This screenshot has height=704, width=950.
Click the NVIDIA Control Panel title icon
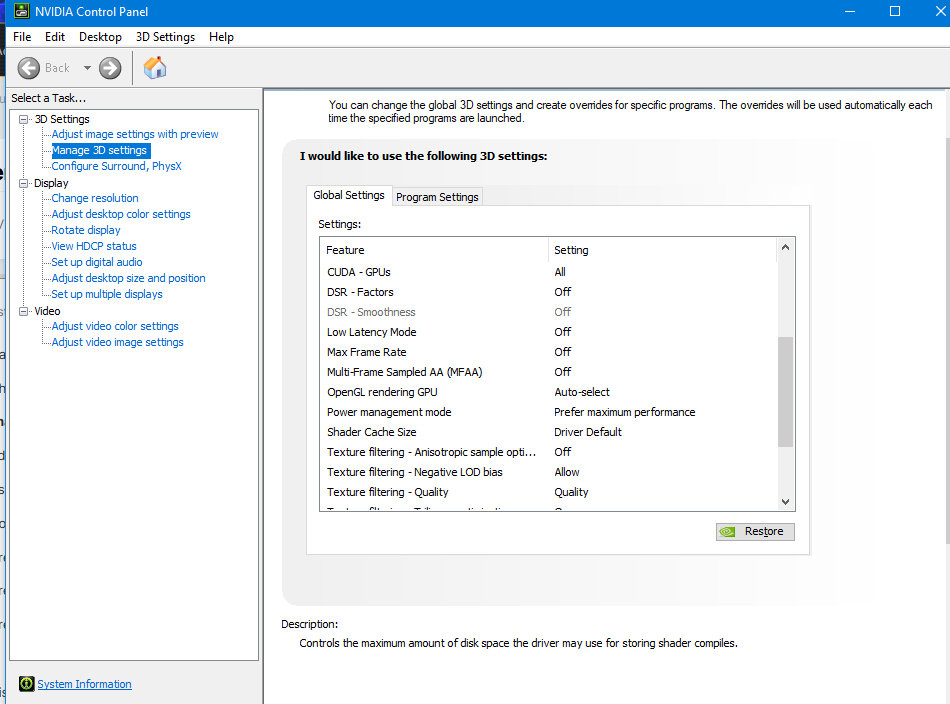[21, 11]
